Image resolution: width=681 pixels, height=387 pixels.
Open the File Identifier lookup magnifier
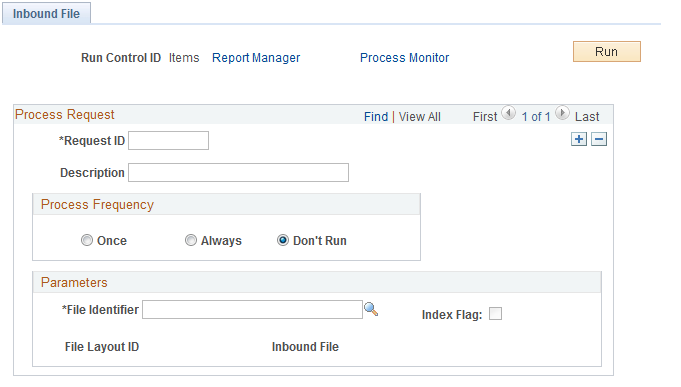(371, 309)
